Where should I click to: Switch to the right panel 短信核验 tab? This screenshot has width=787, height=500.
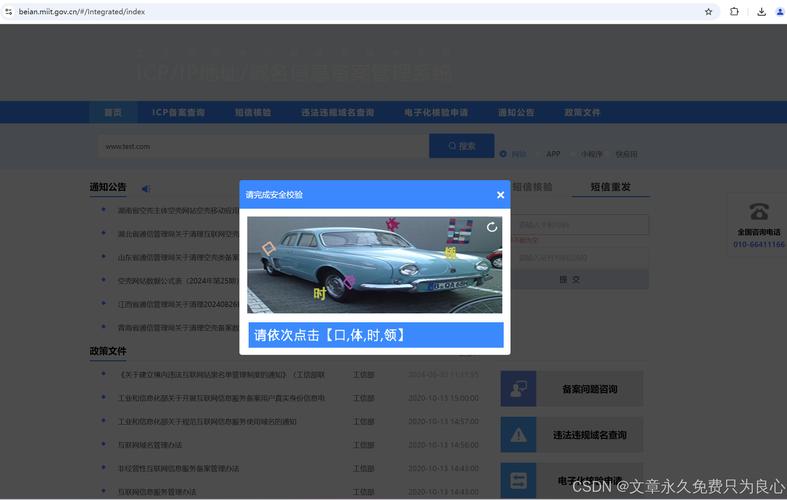point(532,187)
